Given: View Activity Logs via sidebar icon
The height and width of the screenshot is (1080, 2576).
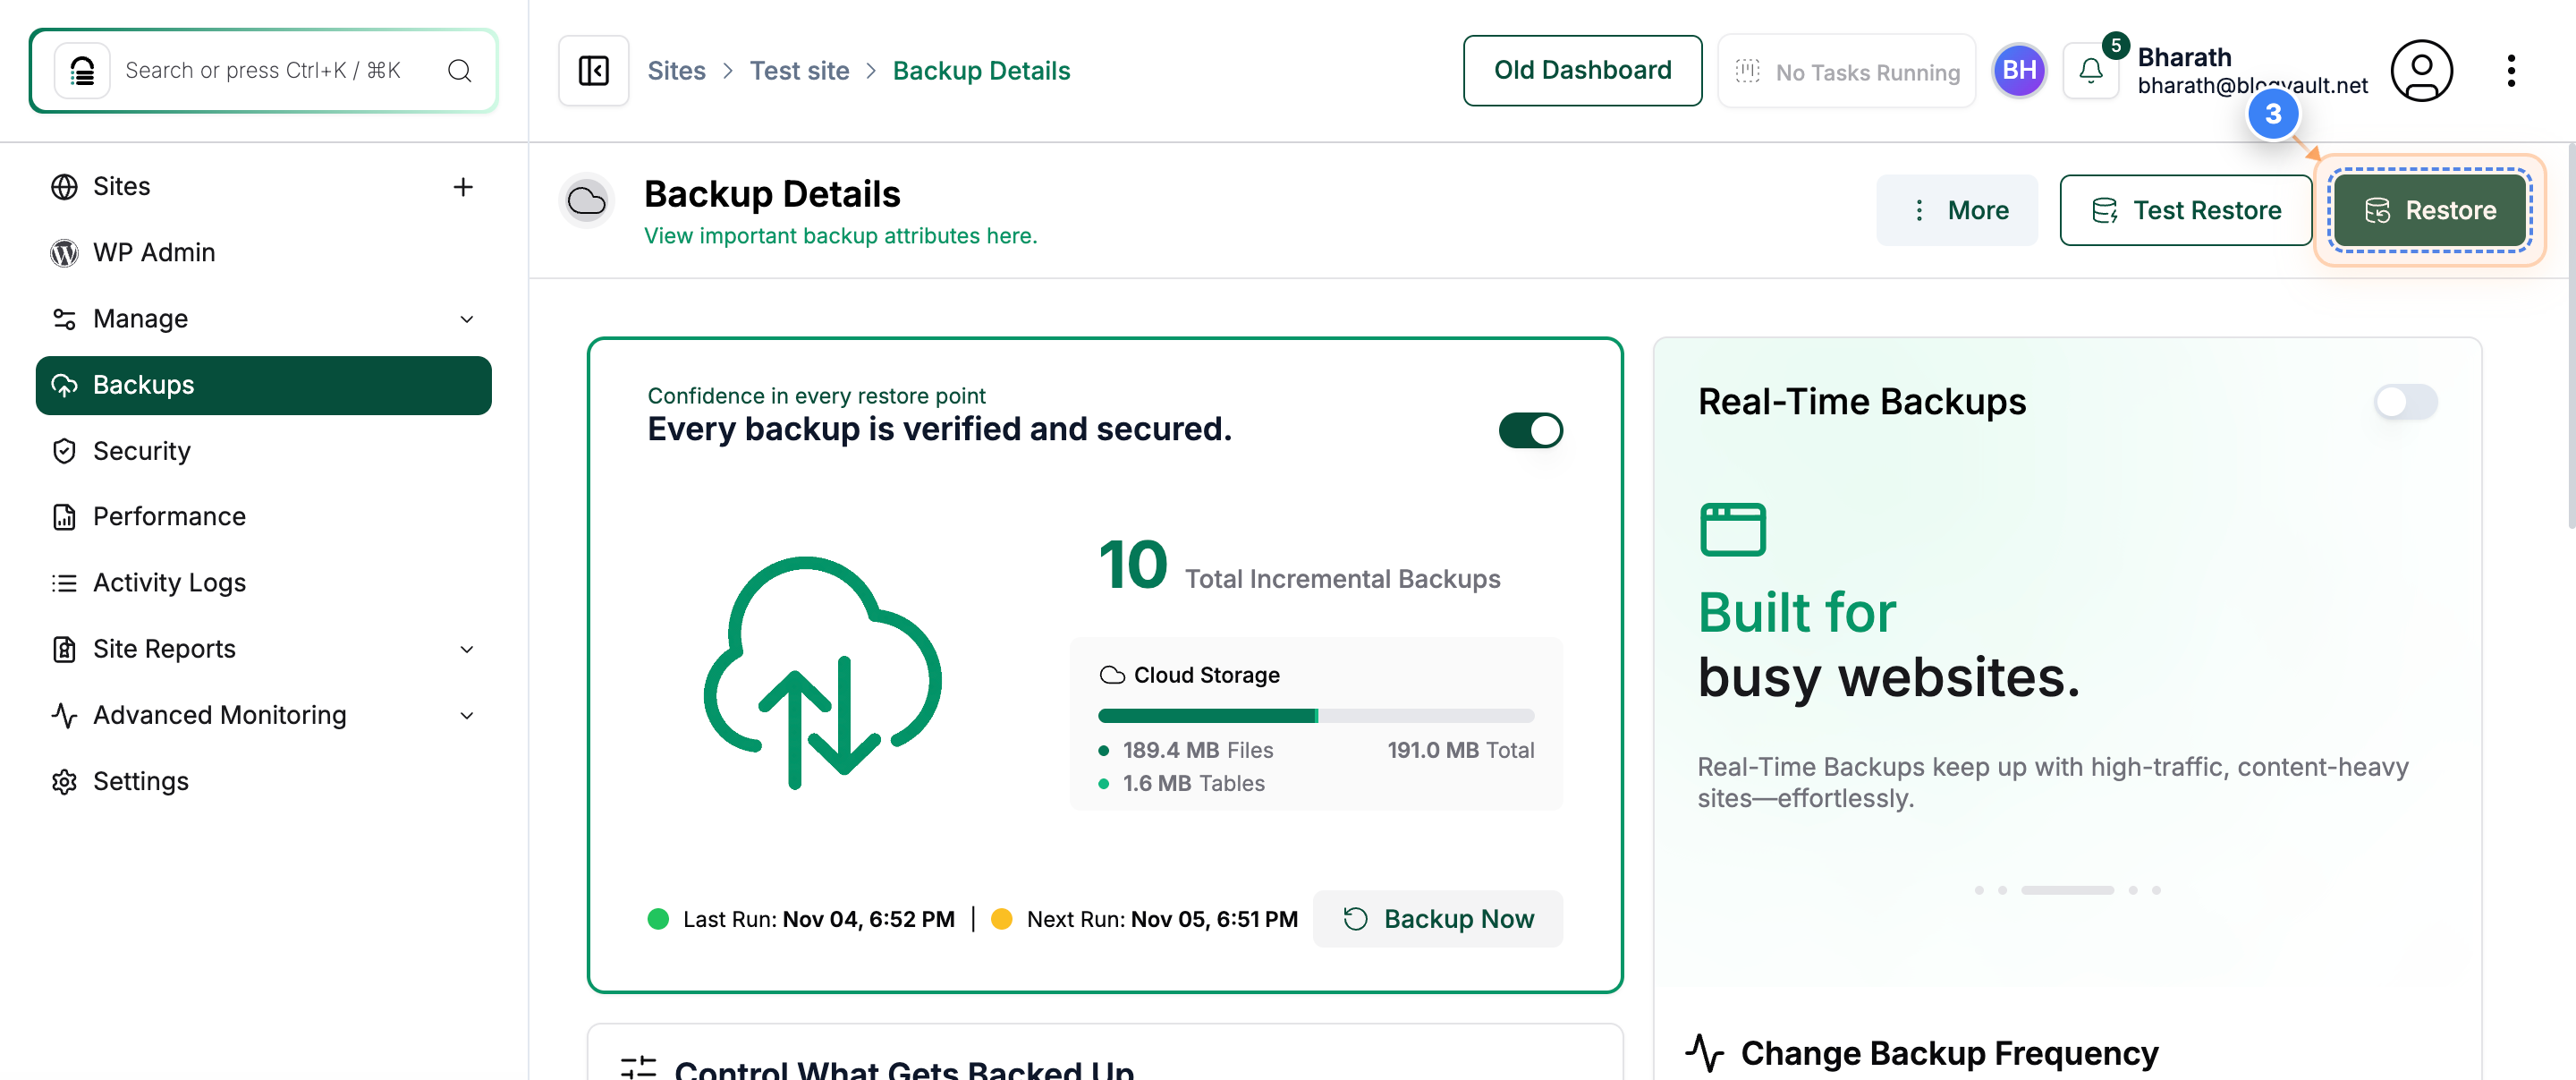Looking at the screenshot, I should click(x=64, y=582).
